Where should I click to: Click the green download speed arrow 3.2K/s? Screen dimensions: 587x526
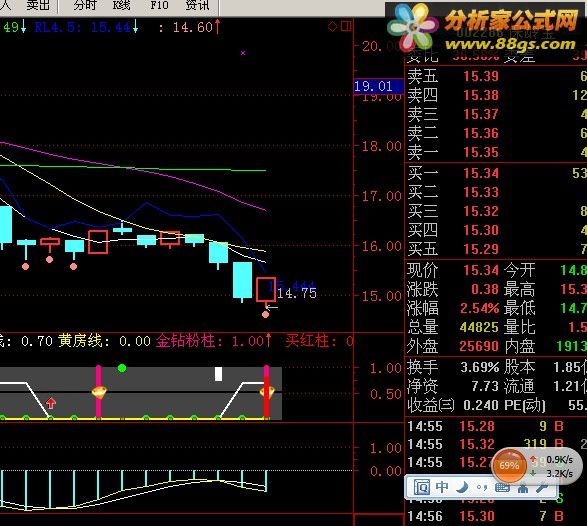[533, 474]
